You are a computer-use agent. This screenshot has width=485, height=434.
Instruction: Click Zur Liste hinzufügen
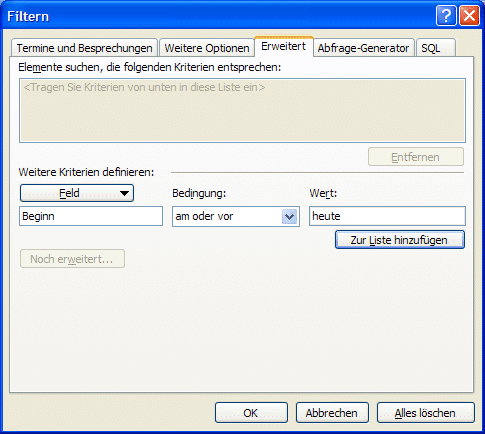pyautogui.click(x=400, y=240)
